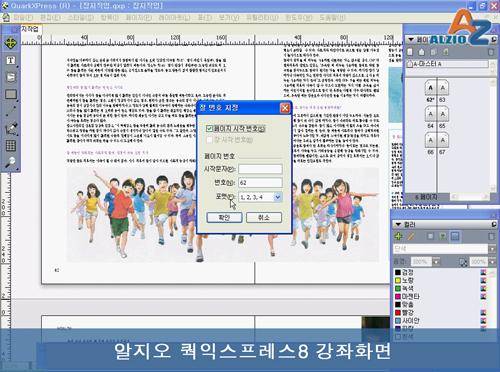Click QuarkXPress document icon left of 파일 menu
The height and width of the screenshot is (372, 500).
6,18
